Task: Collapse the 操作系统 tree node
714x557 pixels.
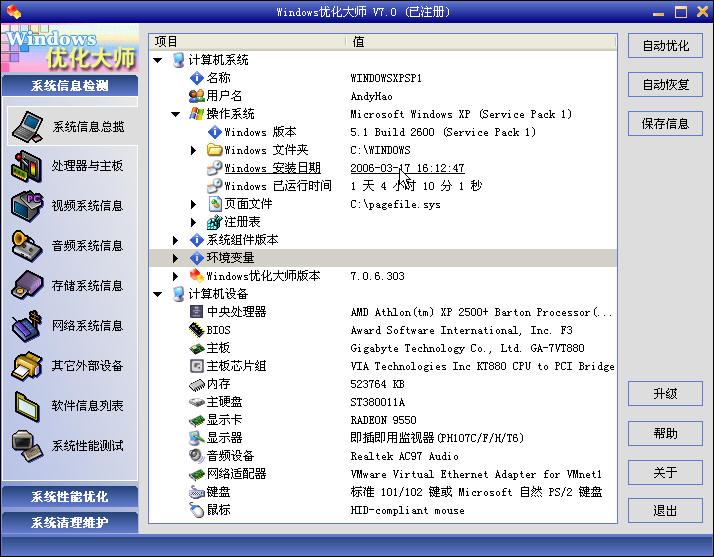Action: coord(176,114)
